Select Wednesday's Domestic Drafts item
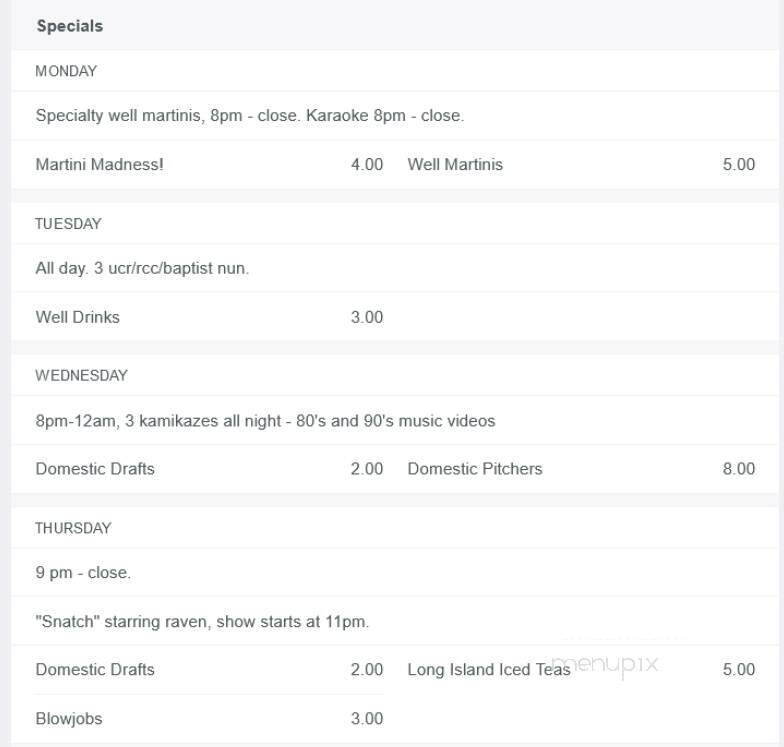 (x=95, y=469)
